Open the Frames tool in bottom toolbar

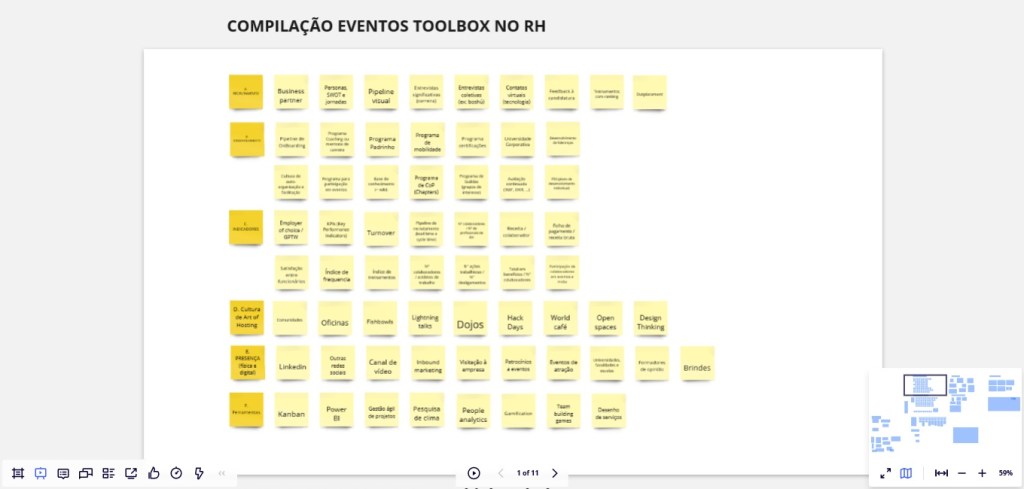tap(18, 473)
